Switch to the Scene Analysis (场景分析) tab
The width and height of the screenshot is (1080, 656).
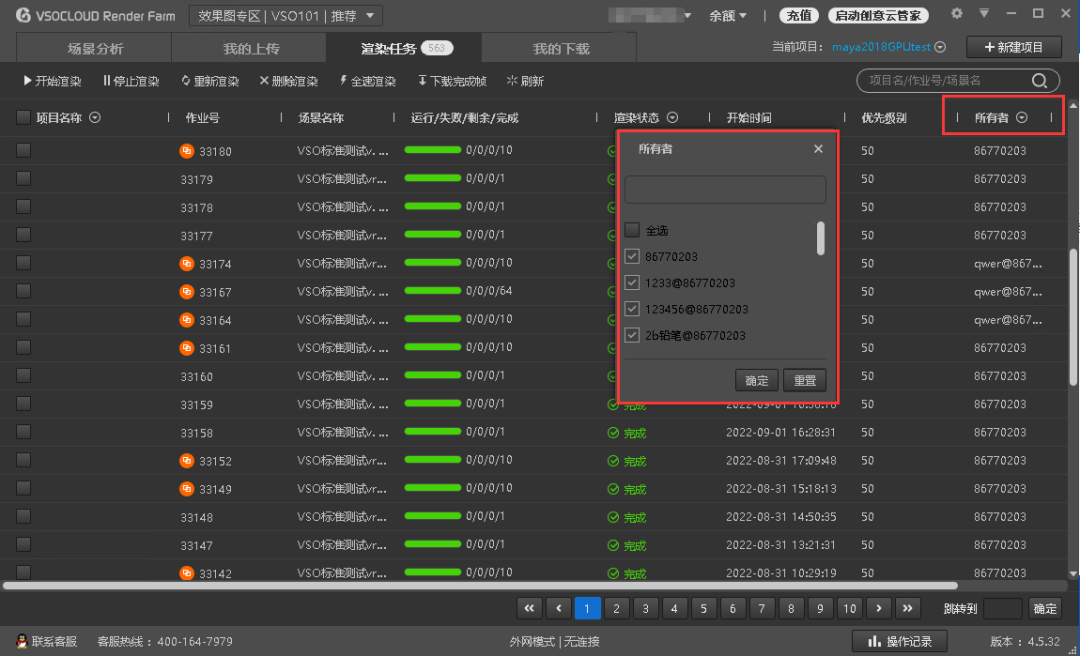tap(95, 48)
